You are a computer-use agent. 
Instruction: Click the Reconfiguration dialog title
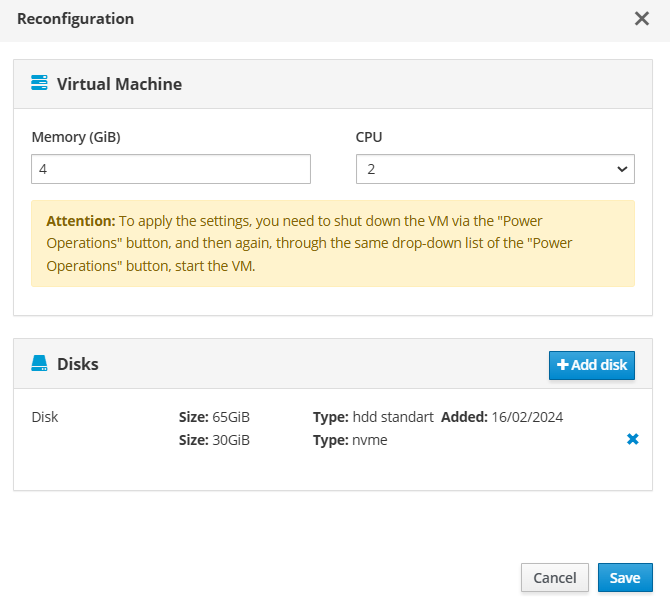(x=75, y=19)
